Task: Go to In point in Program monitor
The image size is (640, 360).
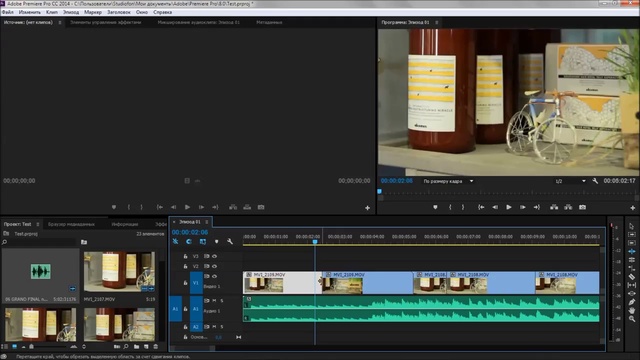Action: (481, 207)
